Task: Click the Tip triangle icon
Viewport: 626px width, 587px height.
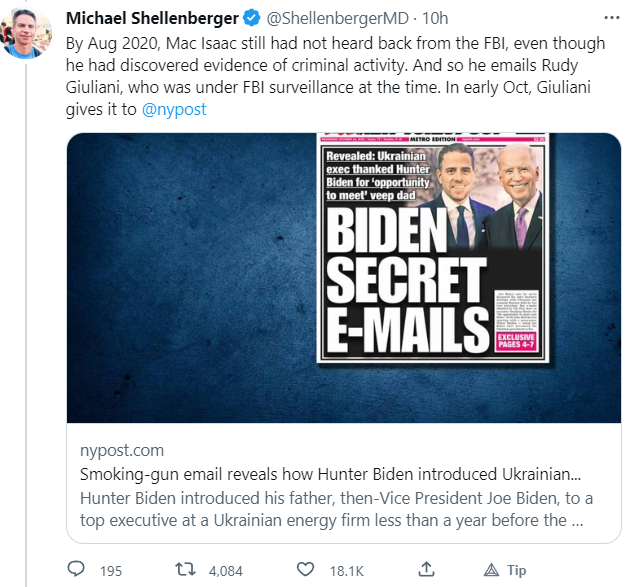Action: tap(491, 569)
